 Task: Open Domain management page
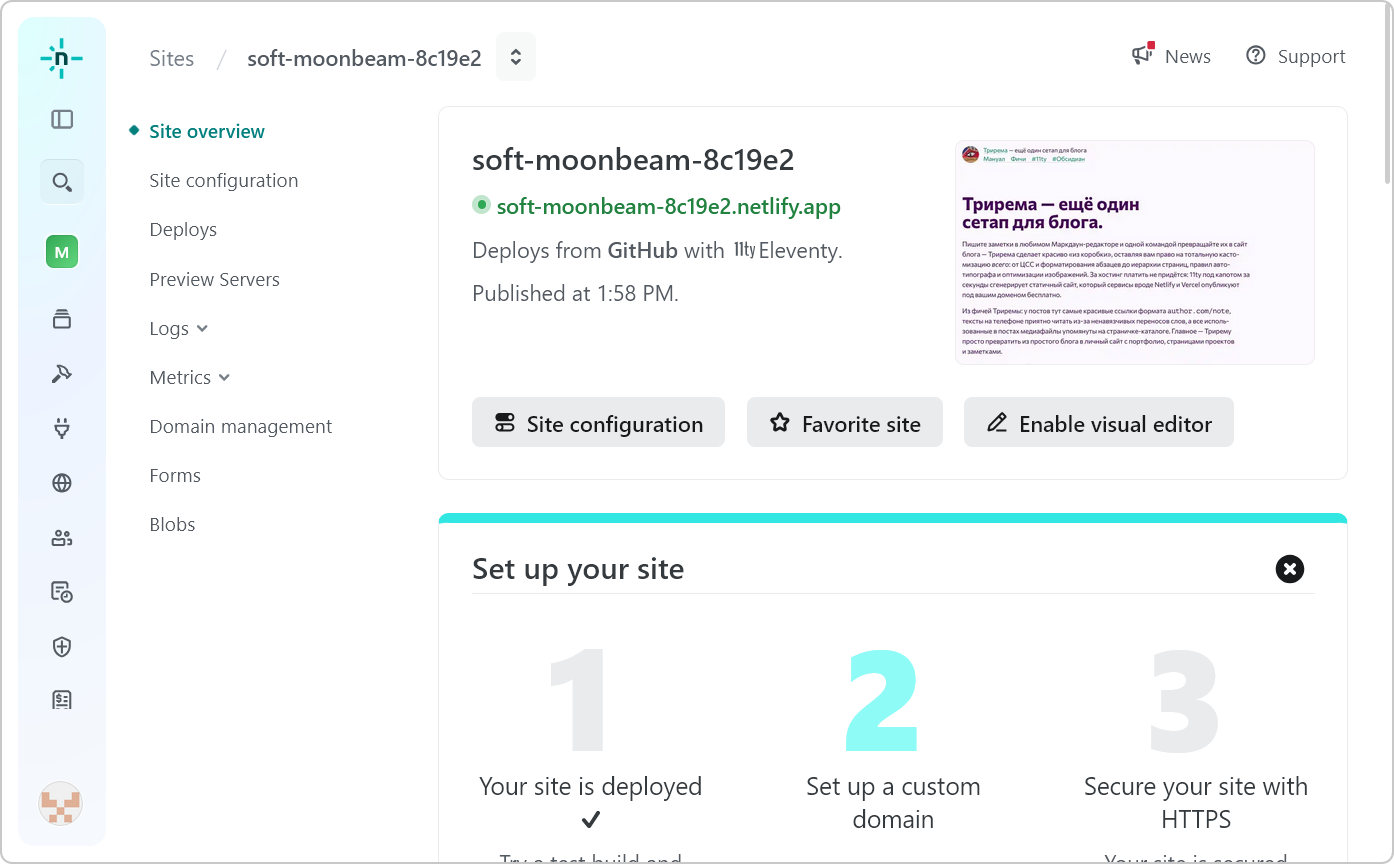[241, 427]
